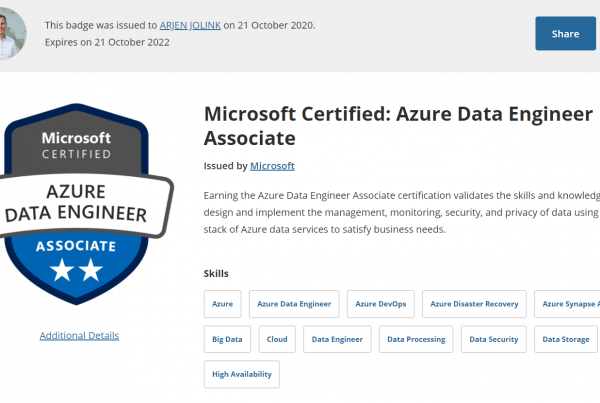Open the Data Storage skill tag
The width and height of the screenshot is (600, 403).
click(x=566, y=339)
